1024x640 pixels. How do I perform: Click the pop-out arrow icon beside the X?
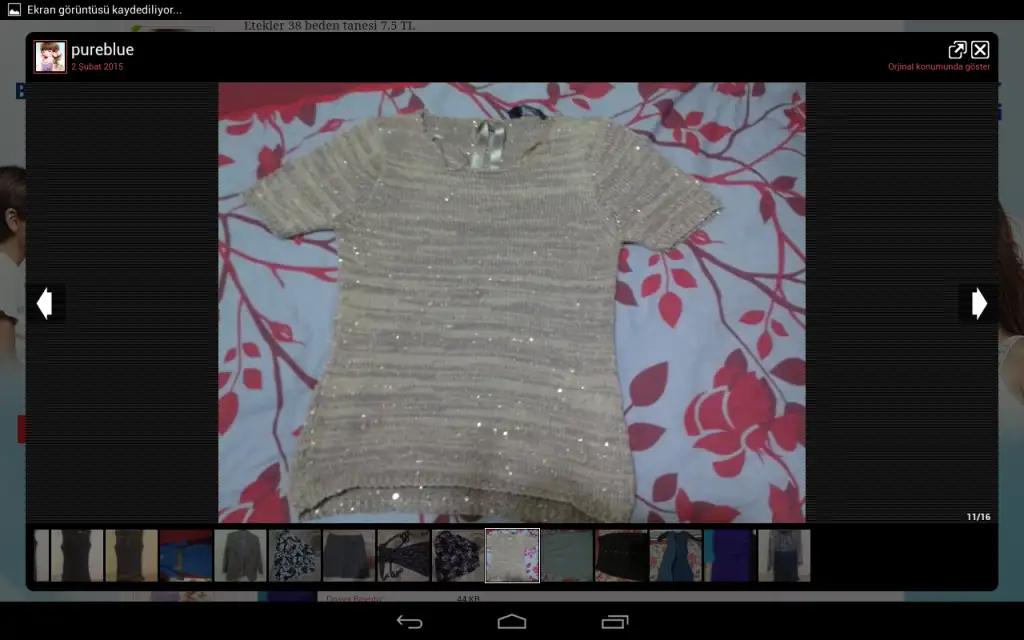coord(957,50)
